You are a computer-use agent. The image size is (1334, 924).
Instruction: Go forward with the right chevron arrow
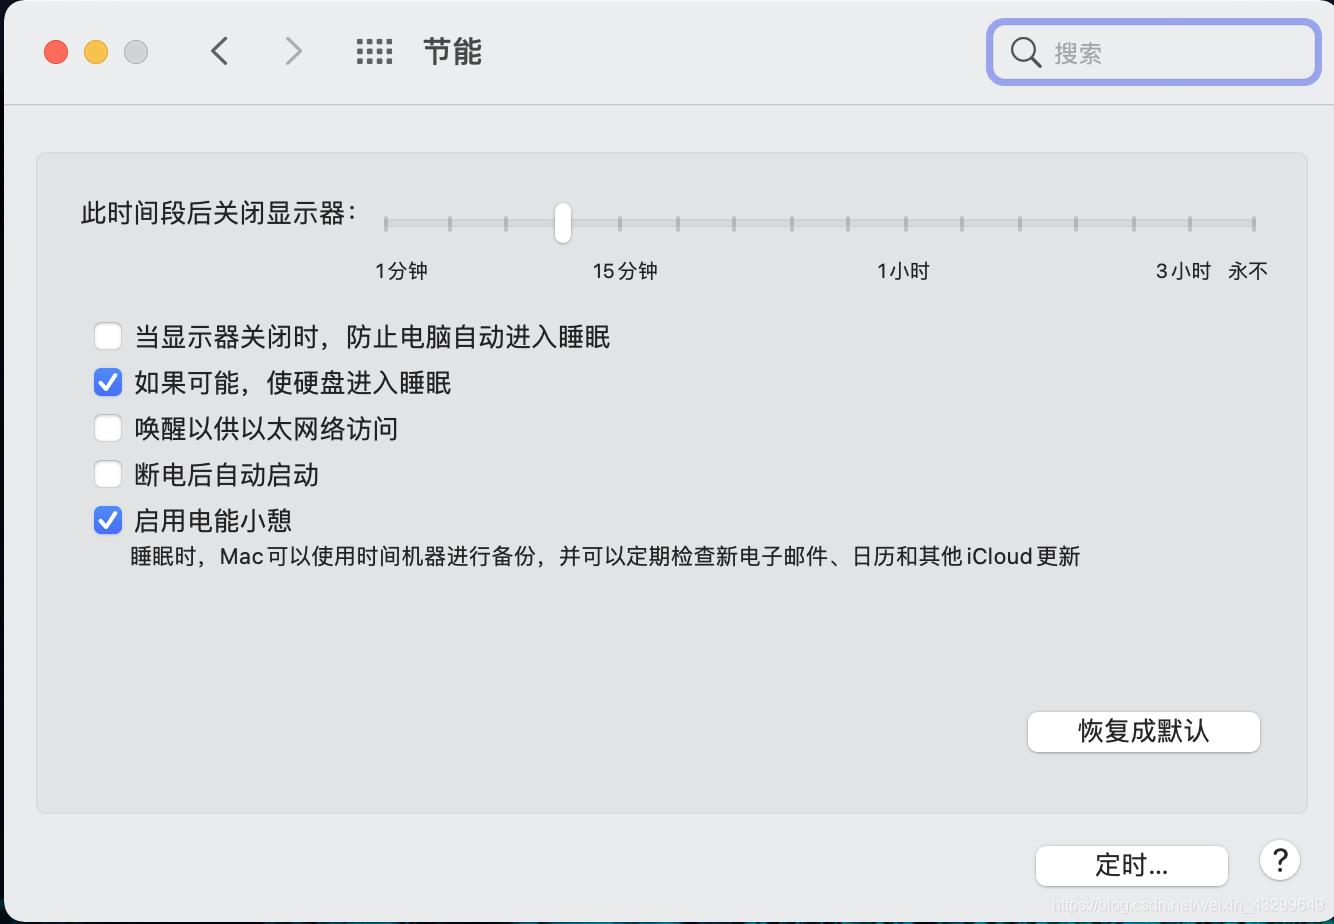pyautogui.click(x=293, y=51)
